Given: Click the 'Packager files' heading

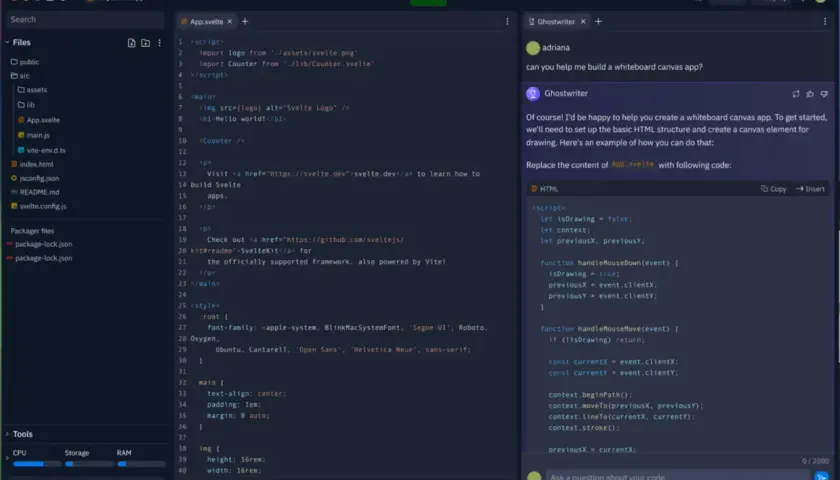Looking at the screenshot, I should [x=32, y=231].
